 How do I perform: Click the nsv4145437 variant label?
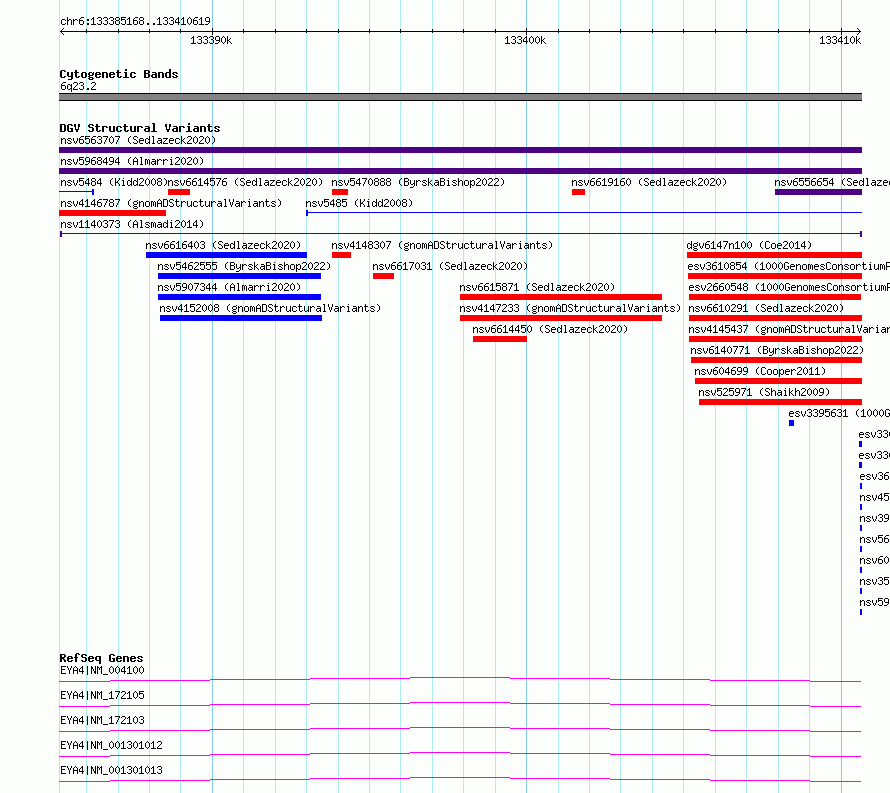(789, 329)
